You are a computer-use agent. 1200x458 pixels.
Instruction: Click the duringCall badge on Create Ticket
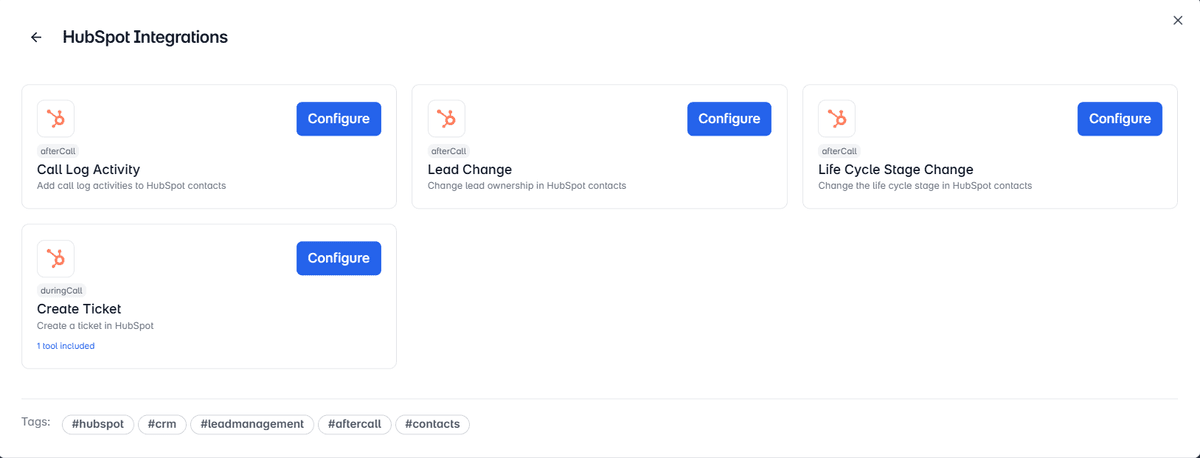pyautogui.click(x=62, y=290)
